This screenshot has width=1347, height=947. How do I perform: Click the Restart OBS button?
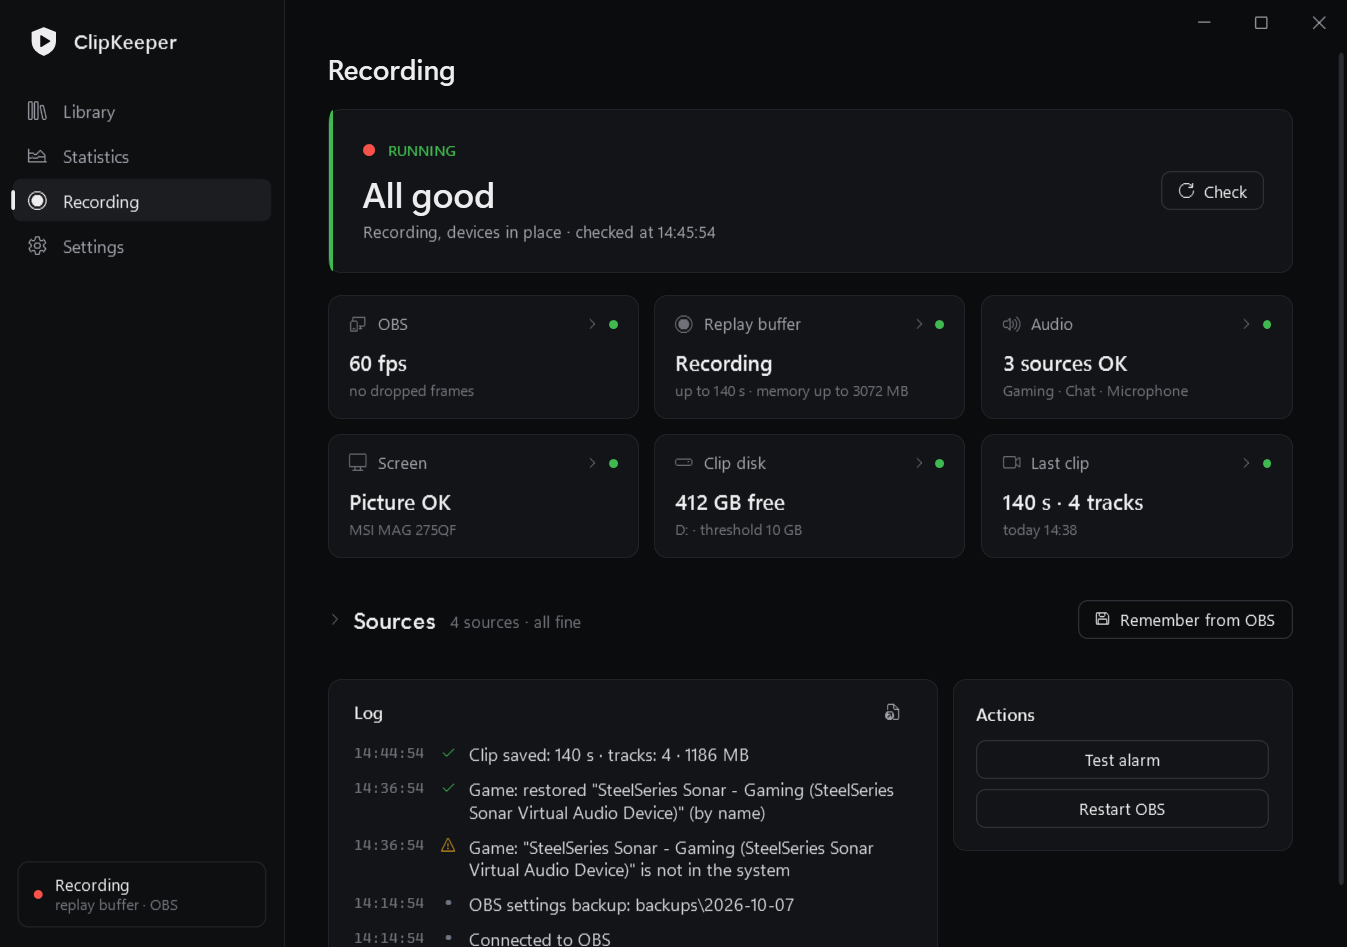pos(1122,808)
